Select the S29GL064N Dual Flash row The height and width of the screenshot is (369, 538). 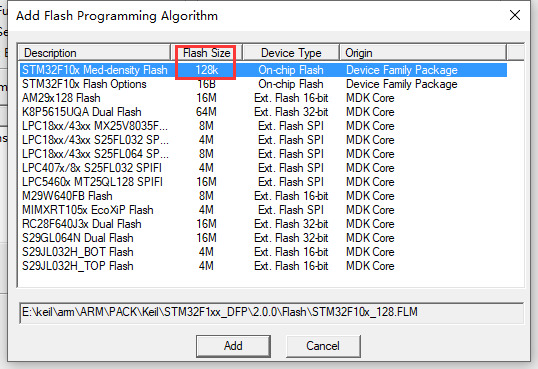(263, 238)
